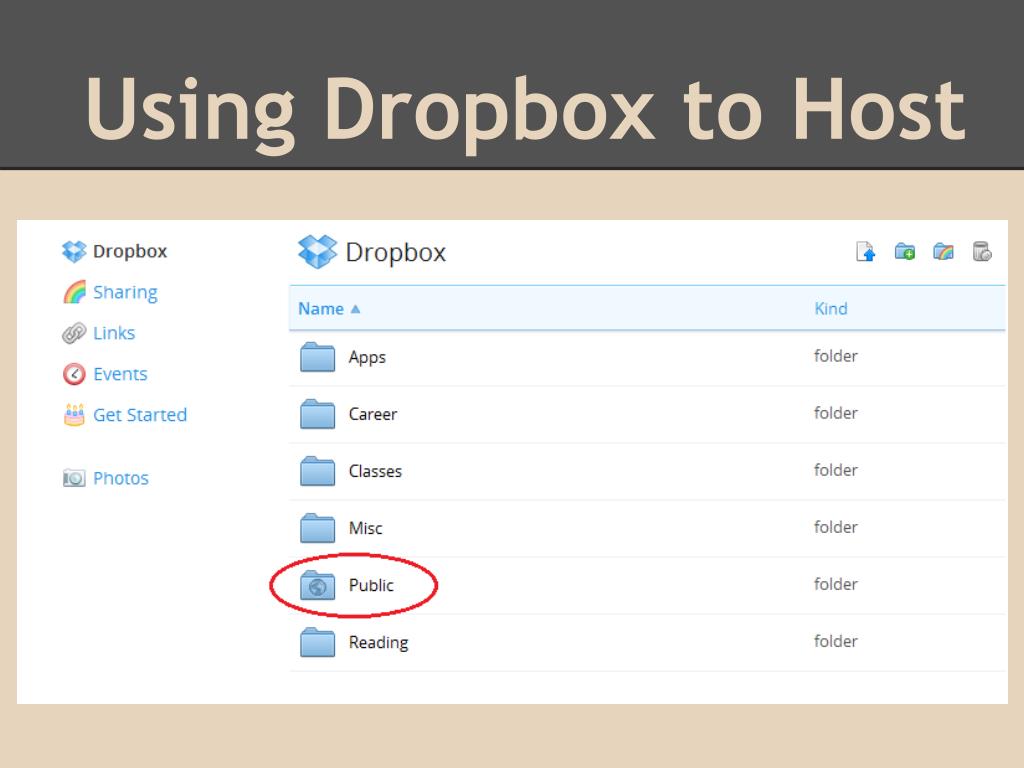This screenshot has width=1024, height=768.
Task: Click the Get Started cake icon
Action: click(74, 415)
